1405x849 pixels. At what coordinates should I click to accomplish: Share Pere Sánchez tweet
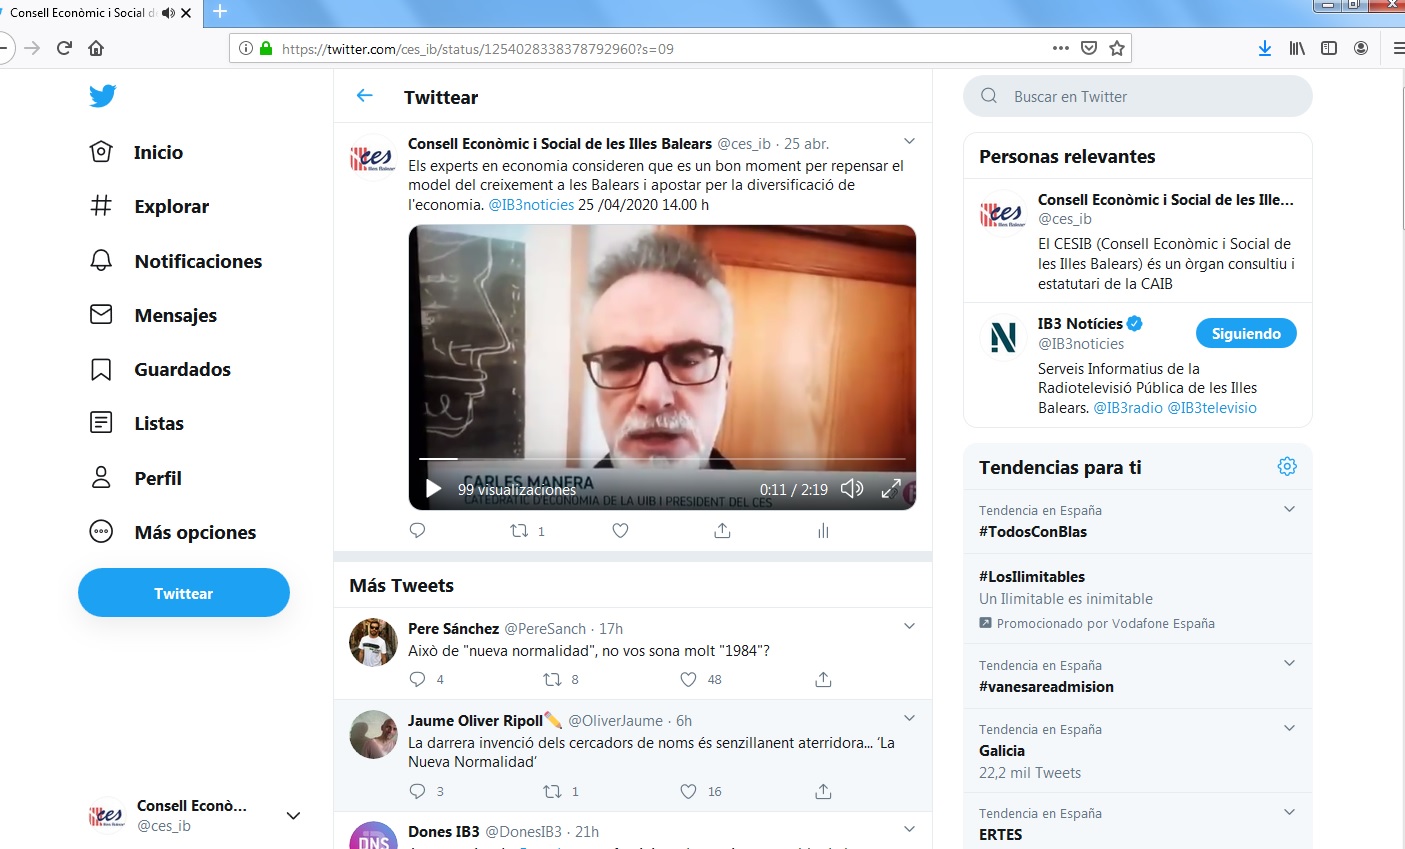pos(823,679)
